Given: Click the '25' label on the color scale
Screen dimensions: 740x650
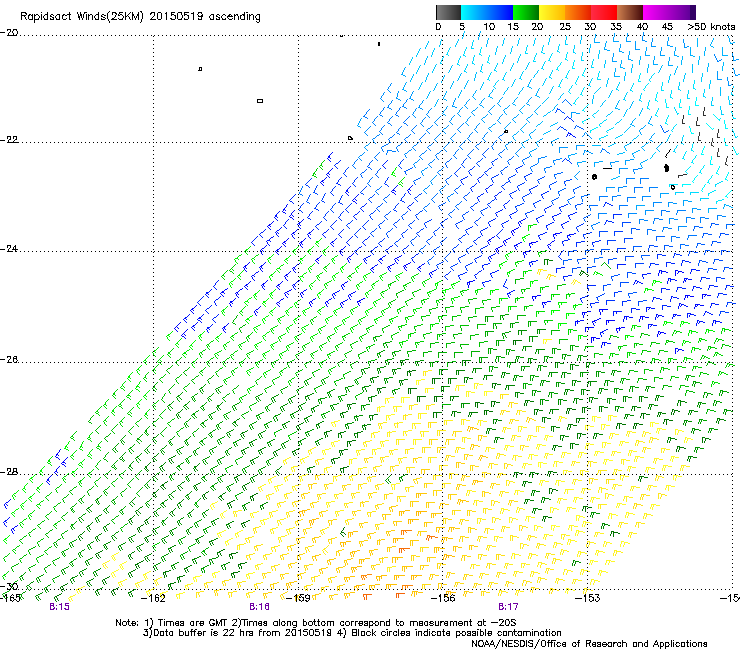Looking at the screenshot, I should pyautogui.click(x=565, y=27).
